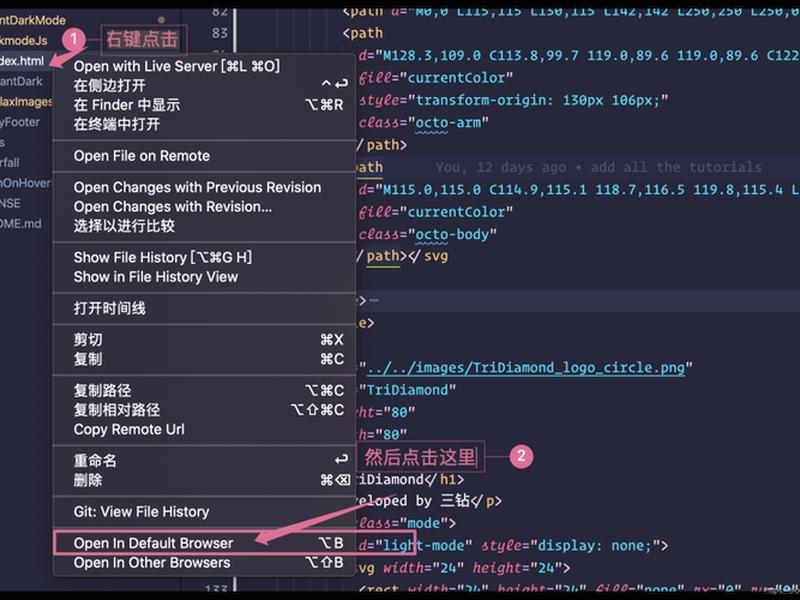
Task: Click 'display: none;' style text
Action: click(x=595, y=546)
